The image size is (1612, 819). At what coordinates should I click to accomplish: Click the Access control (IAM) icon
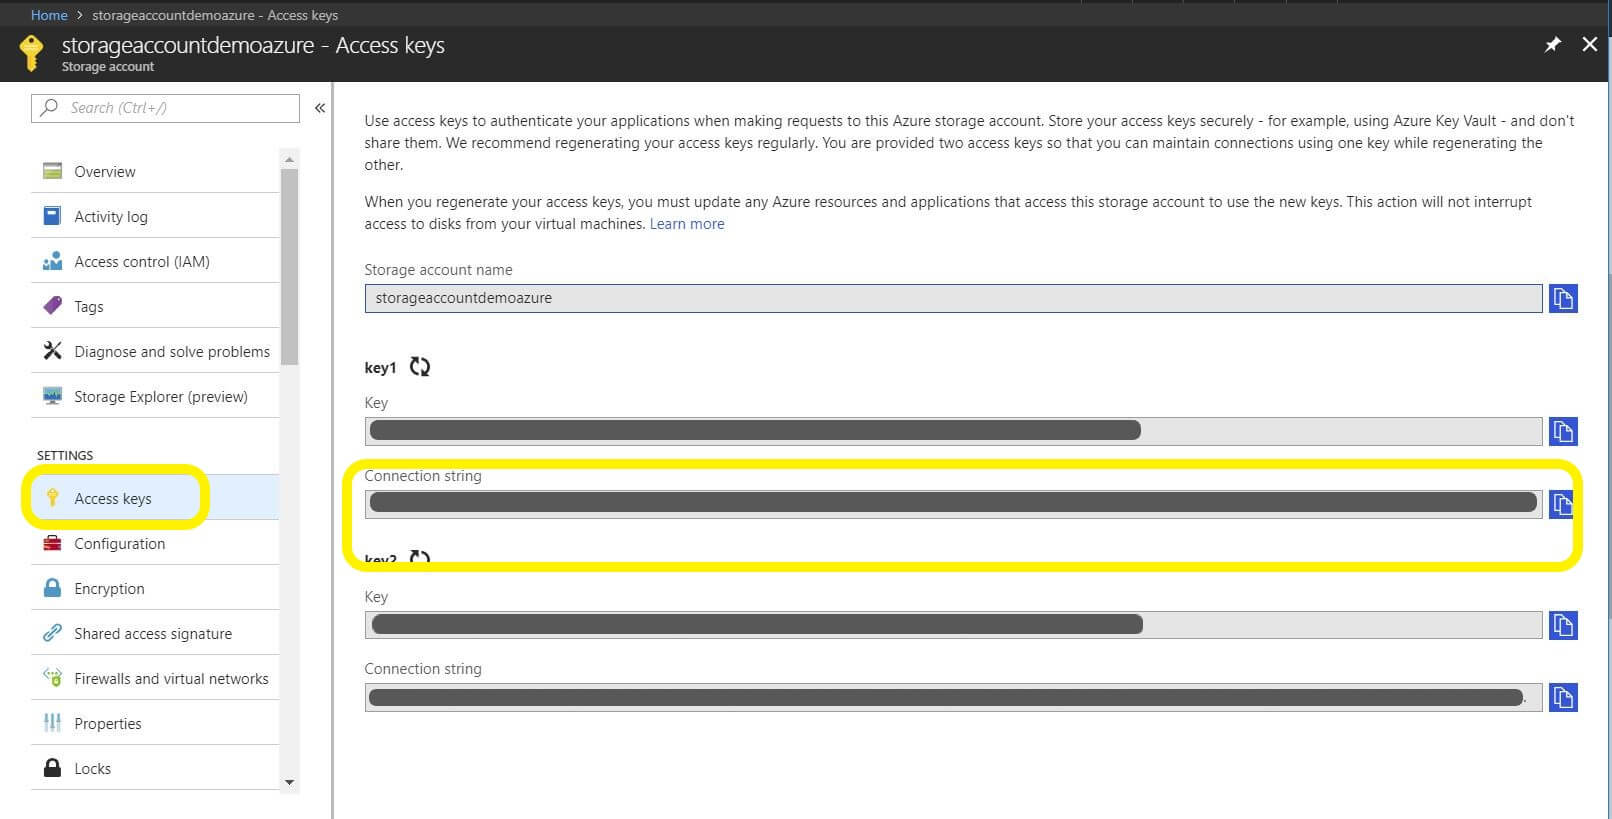coord(53,261)
